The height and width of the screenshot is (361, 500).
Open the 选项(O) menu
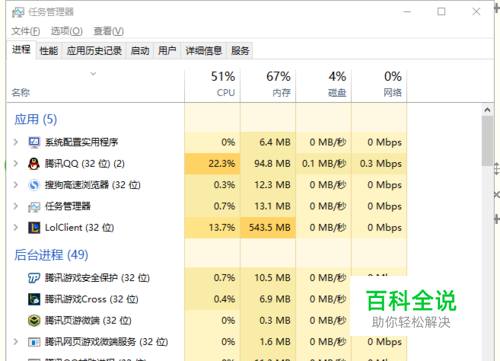coord(67,31)
